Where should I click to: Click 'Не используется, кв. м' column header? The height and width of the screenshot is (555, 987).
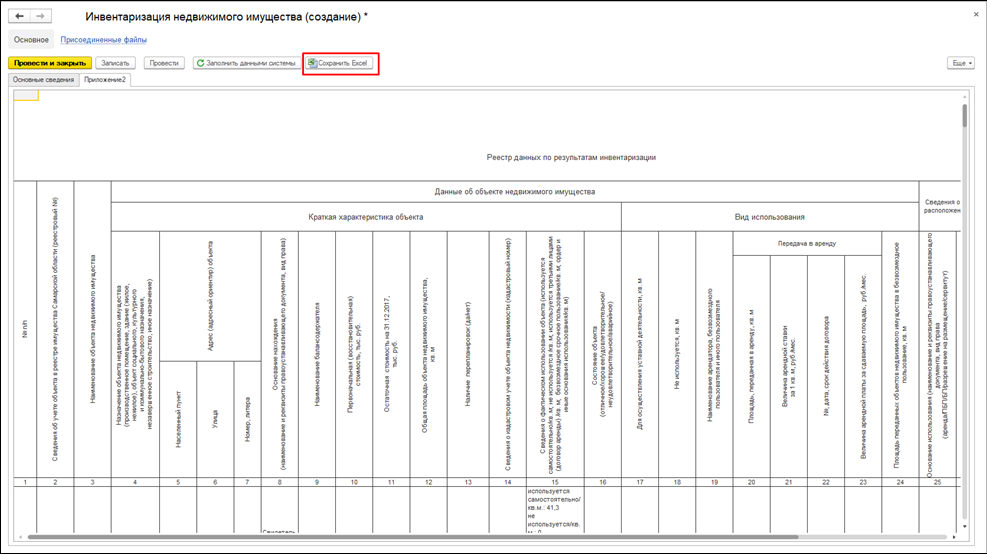(x=677, y=354)
